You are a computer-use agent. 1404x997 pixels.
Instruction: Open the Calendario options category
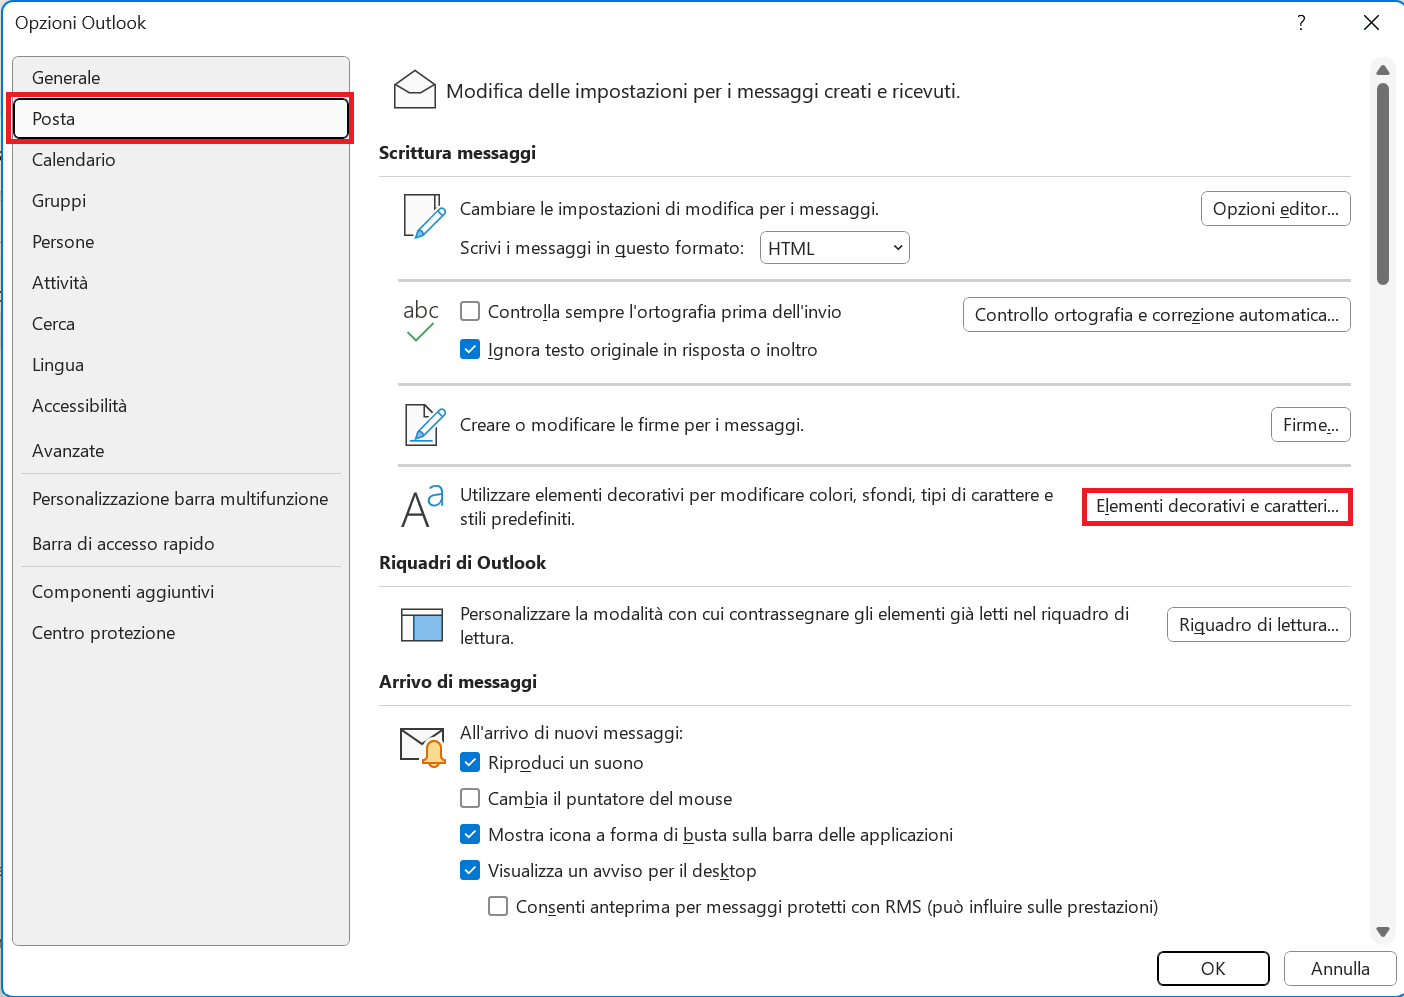click(x=181, y=159)
